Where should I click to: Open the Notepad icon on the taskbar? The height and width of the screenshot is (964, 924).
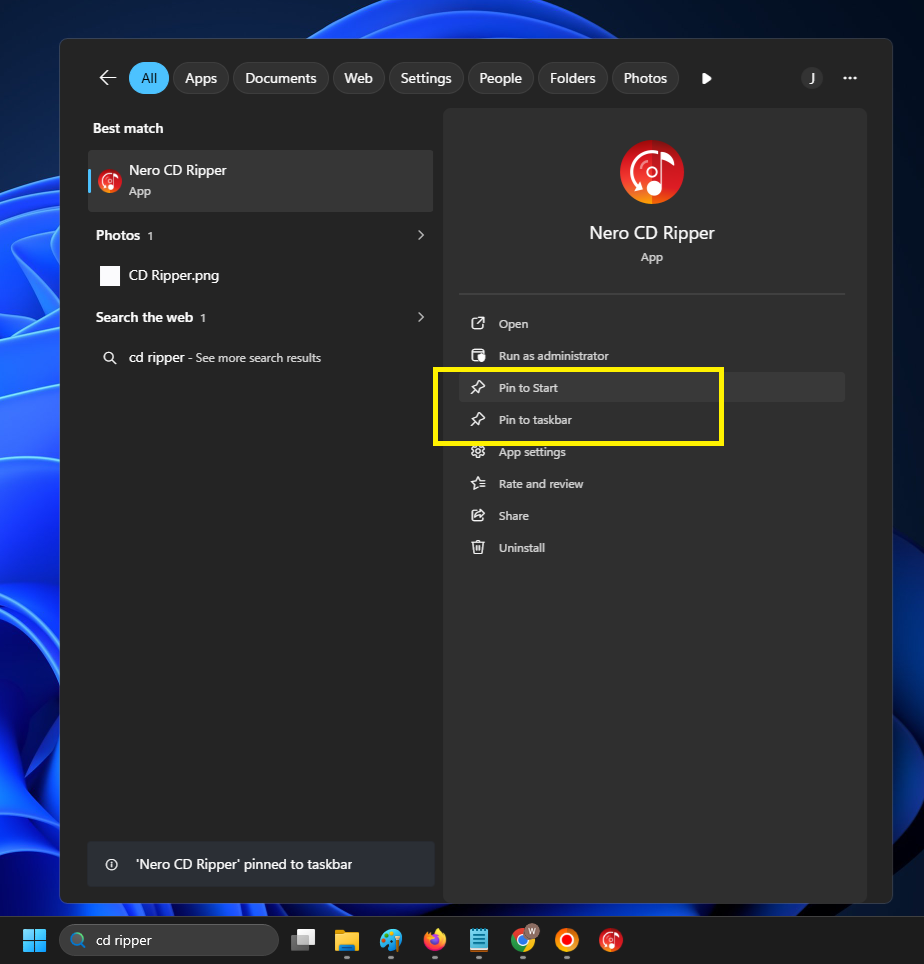click(479, 940)
